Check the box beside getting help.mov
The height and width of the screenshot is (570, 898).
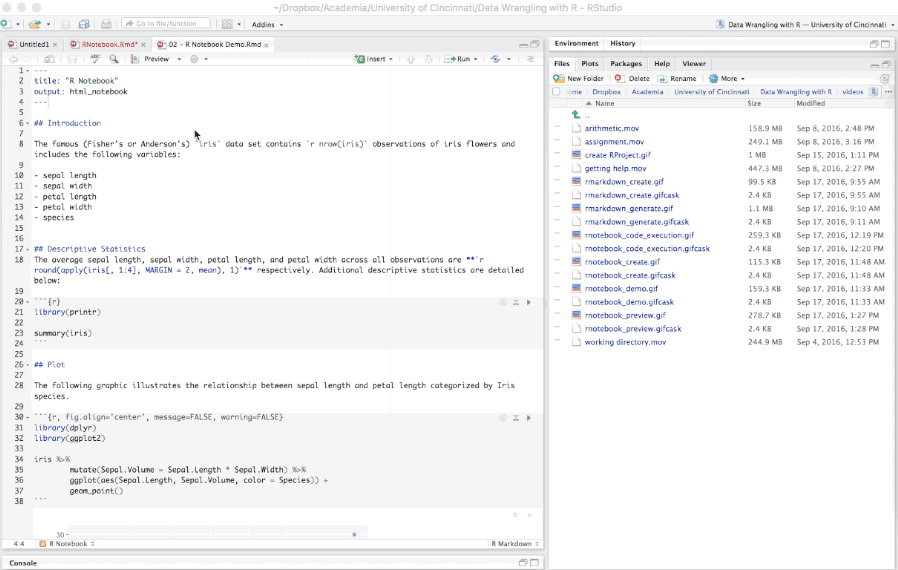(x=557, y=168)
